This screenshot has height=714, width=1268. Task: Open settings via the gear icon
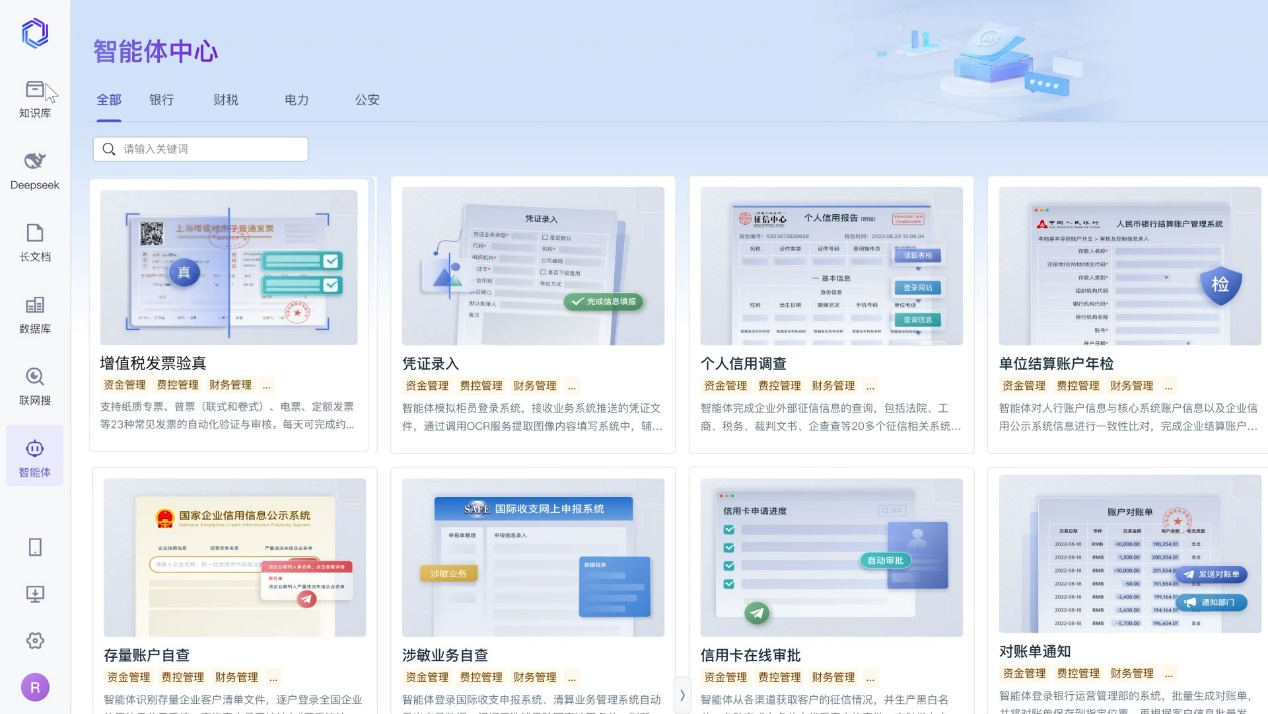pyautogui.click(x=34, y=642)
